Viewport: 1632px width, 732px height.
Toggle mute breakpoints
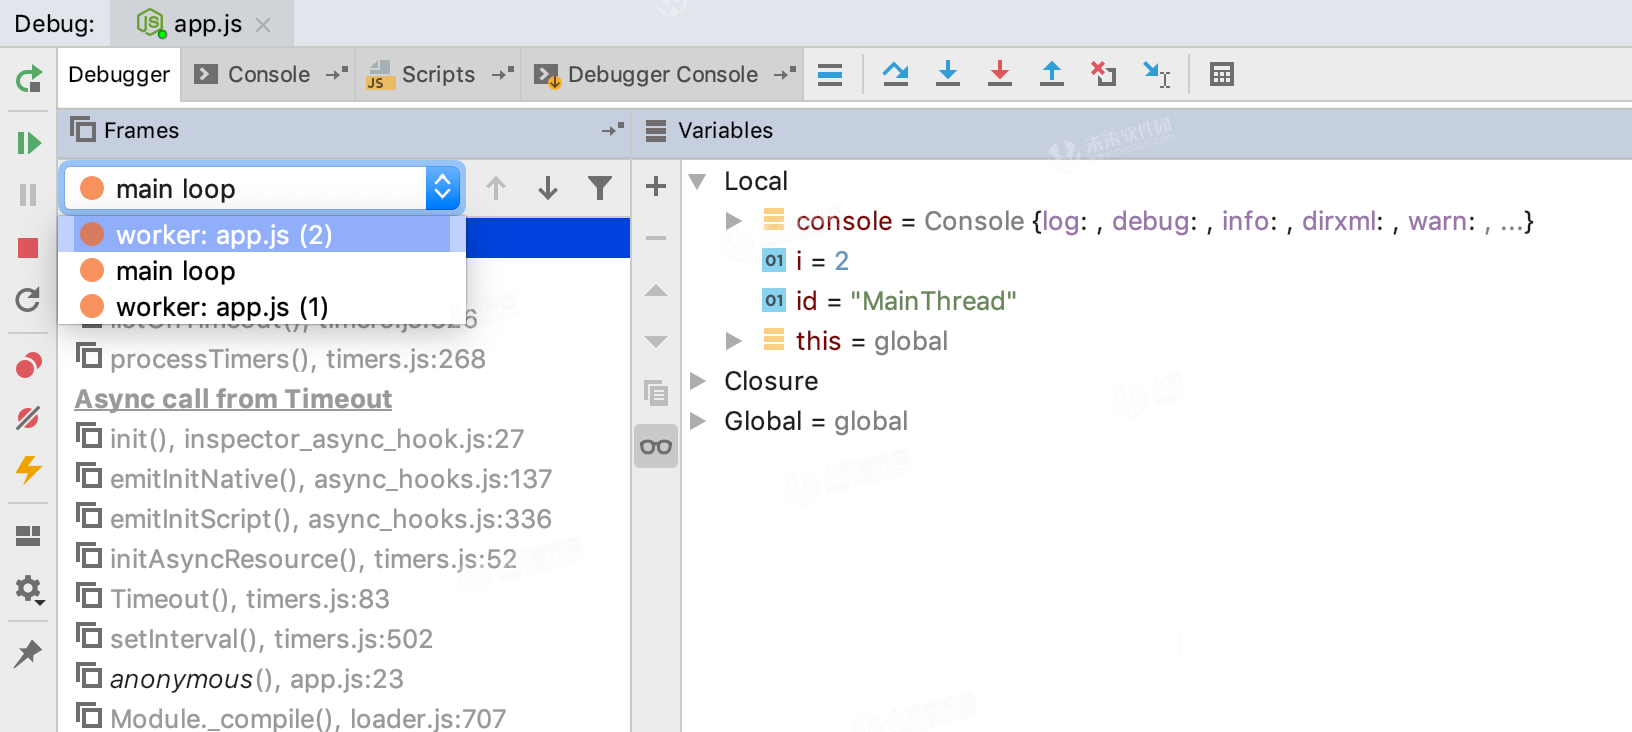[x=28, y=417]
